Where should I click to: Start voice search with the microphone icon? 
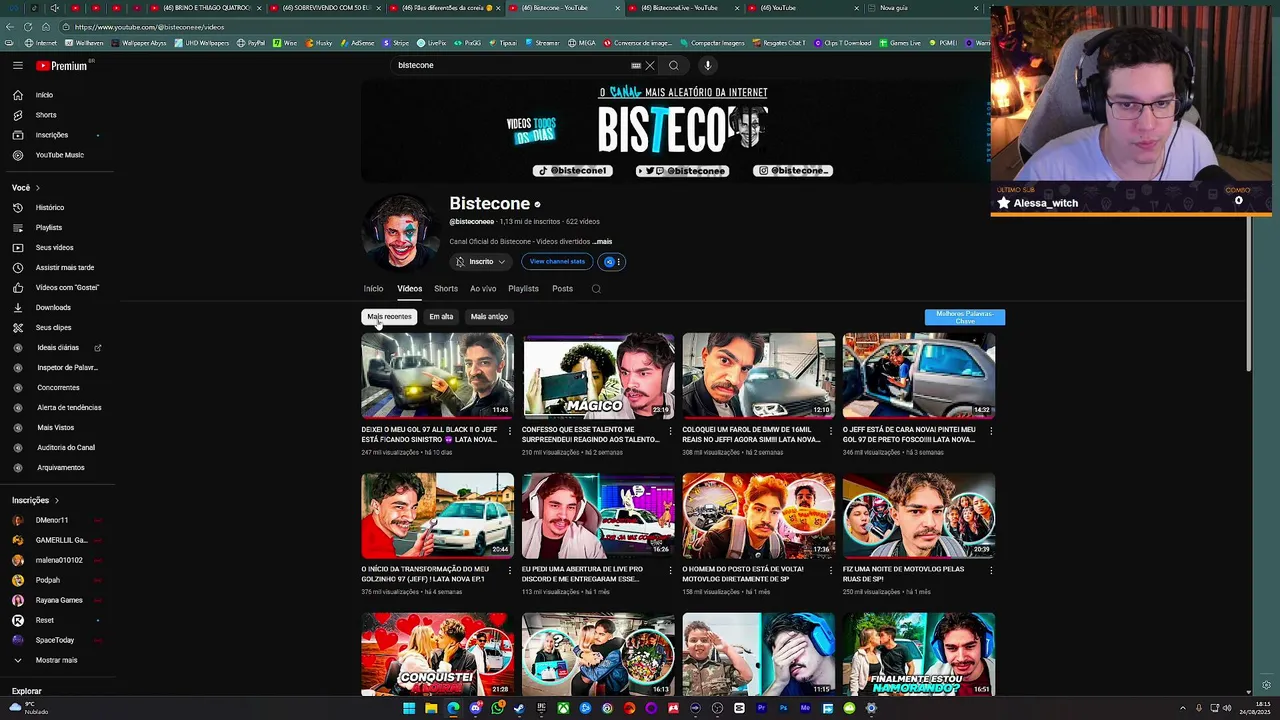(x=707, y=65)
